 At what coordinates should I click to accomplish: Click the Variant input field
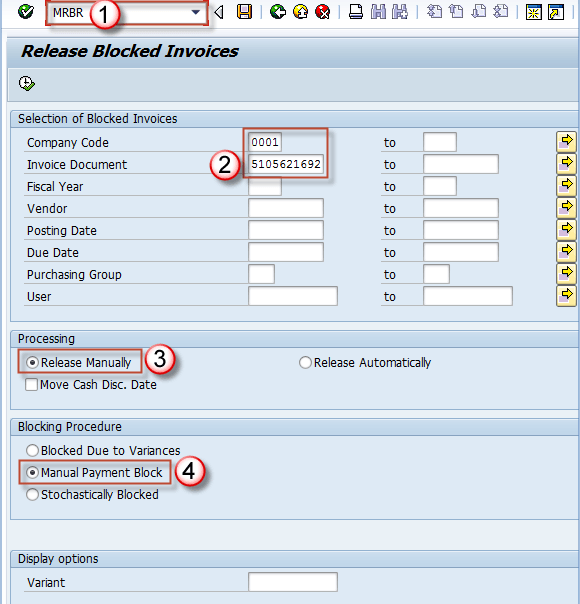point(293,582)
